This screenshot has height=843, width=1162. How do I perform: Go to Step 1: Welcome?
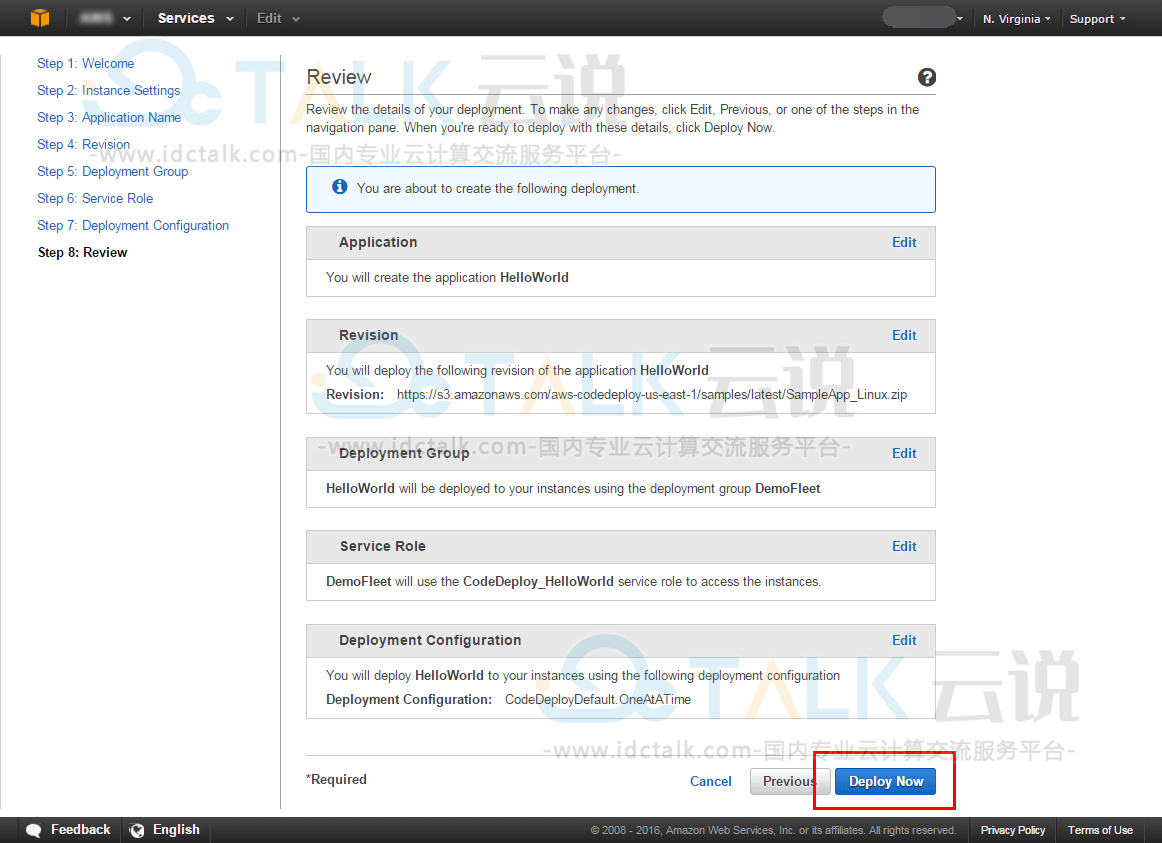point(86,64)
